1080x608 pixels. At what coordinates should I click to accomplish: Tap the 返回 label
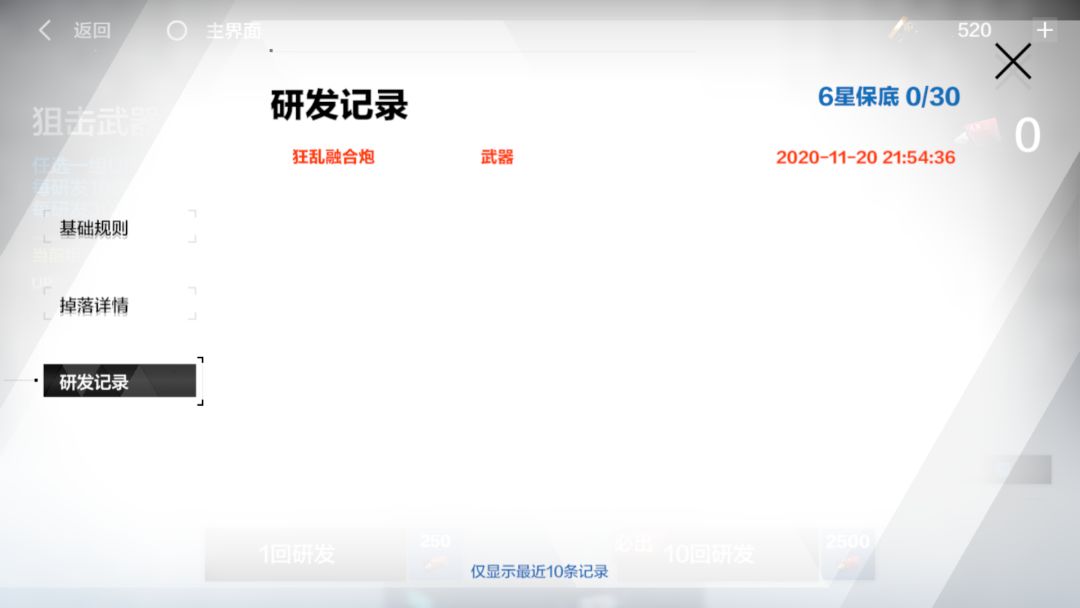(92, 30)
